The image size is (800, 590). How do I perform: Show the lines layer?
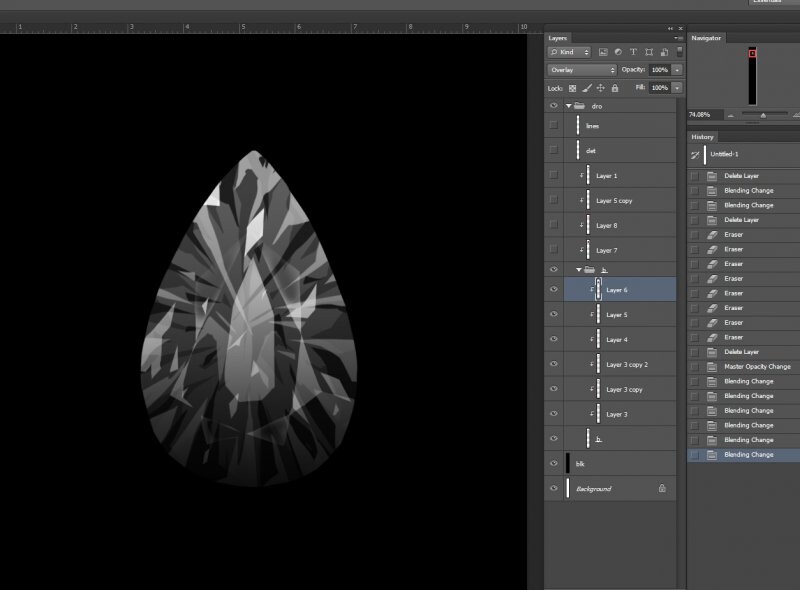pos(554,126)
